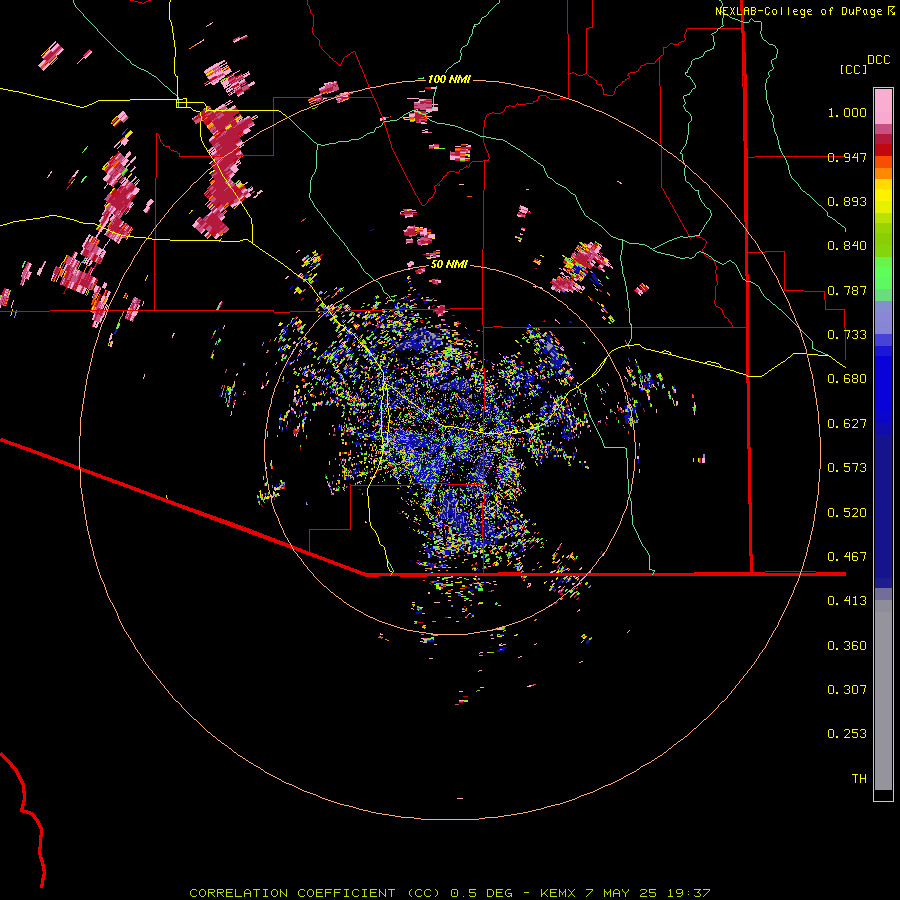The height and width of the screenshot is (900, 900).
Task: Click the TH threshold label
Action: [859, 779]
